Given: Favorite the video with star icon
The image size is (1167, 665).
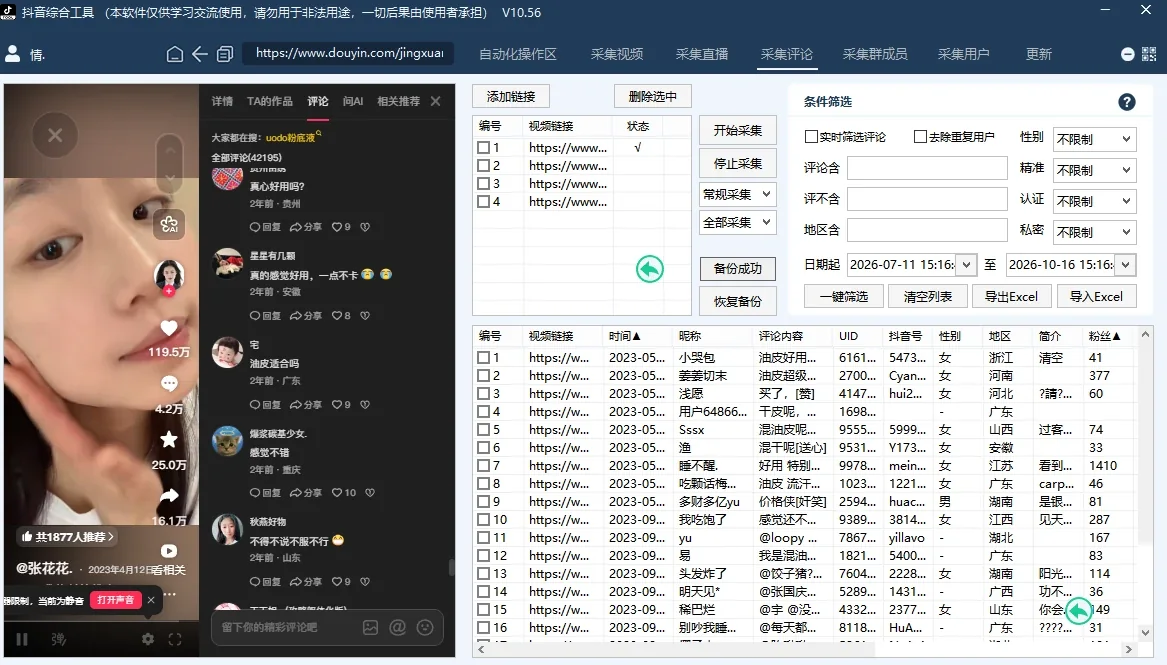Looking at the screenshot, I should [169, 440].
